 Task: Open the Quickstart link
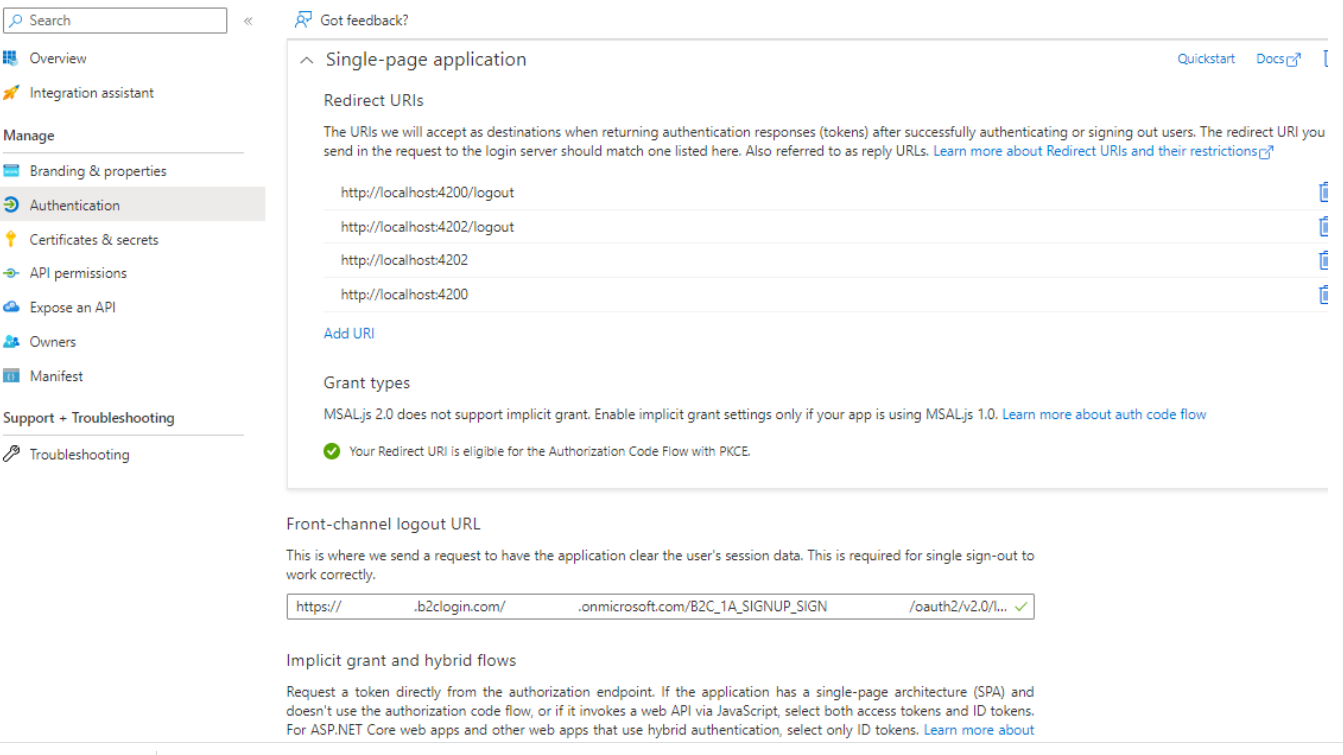(x=1206, y=58)
